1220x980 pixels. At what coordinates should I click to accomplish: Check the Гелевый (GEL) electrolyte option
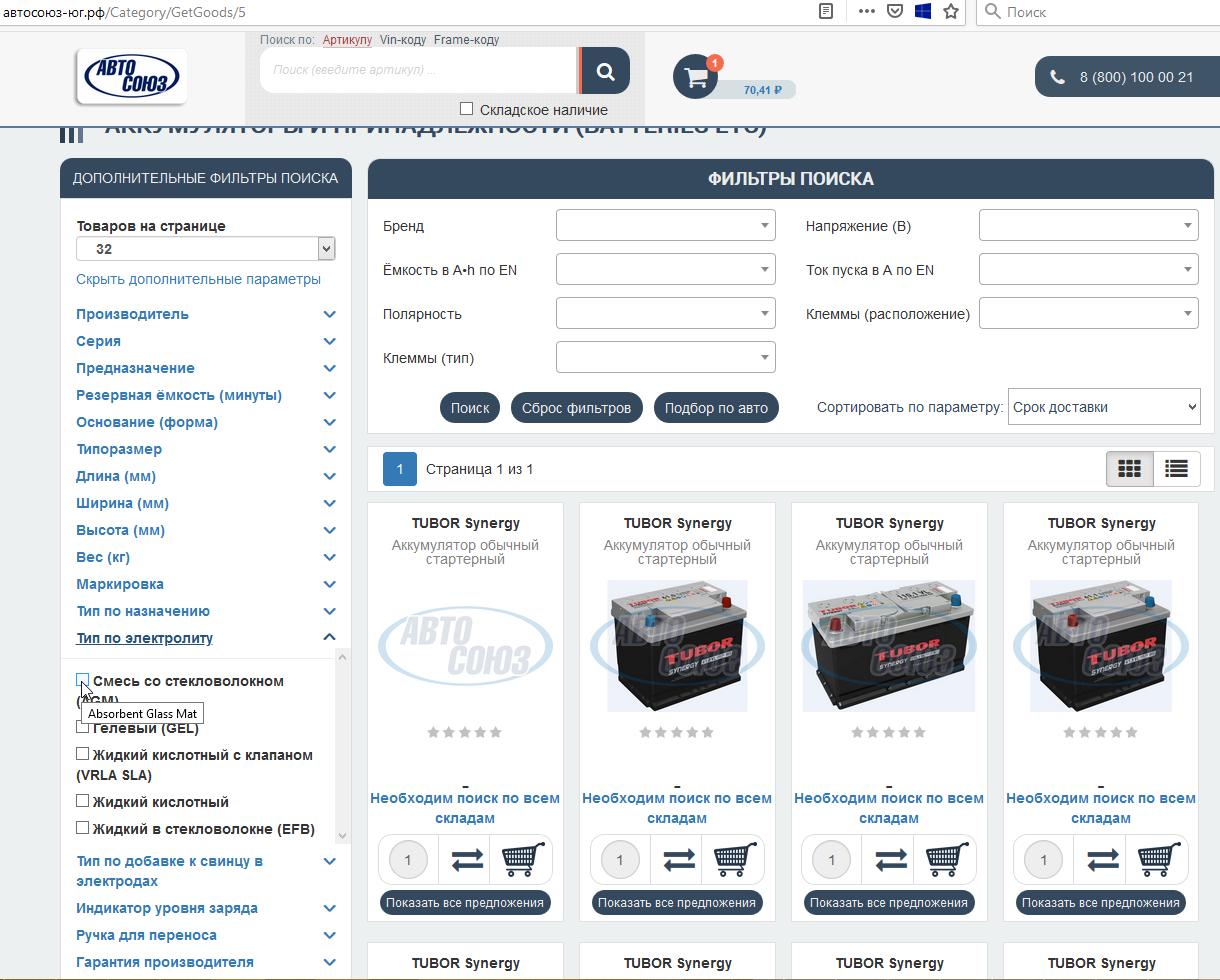pos(83,727)
